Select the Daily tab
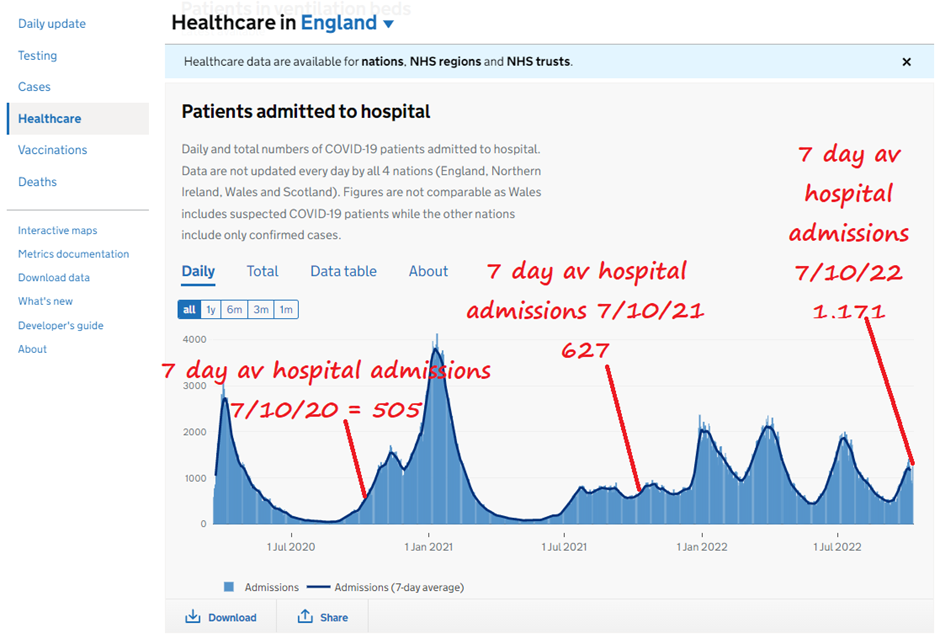The width and height of the screenshot is (940, 639). pos(198,271)
